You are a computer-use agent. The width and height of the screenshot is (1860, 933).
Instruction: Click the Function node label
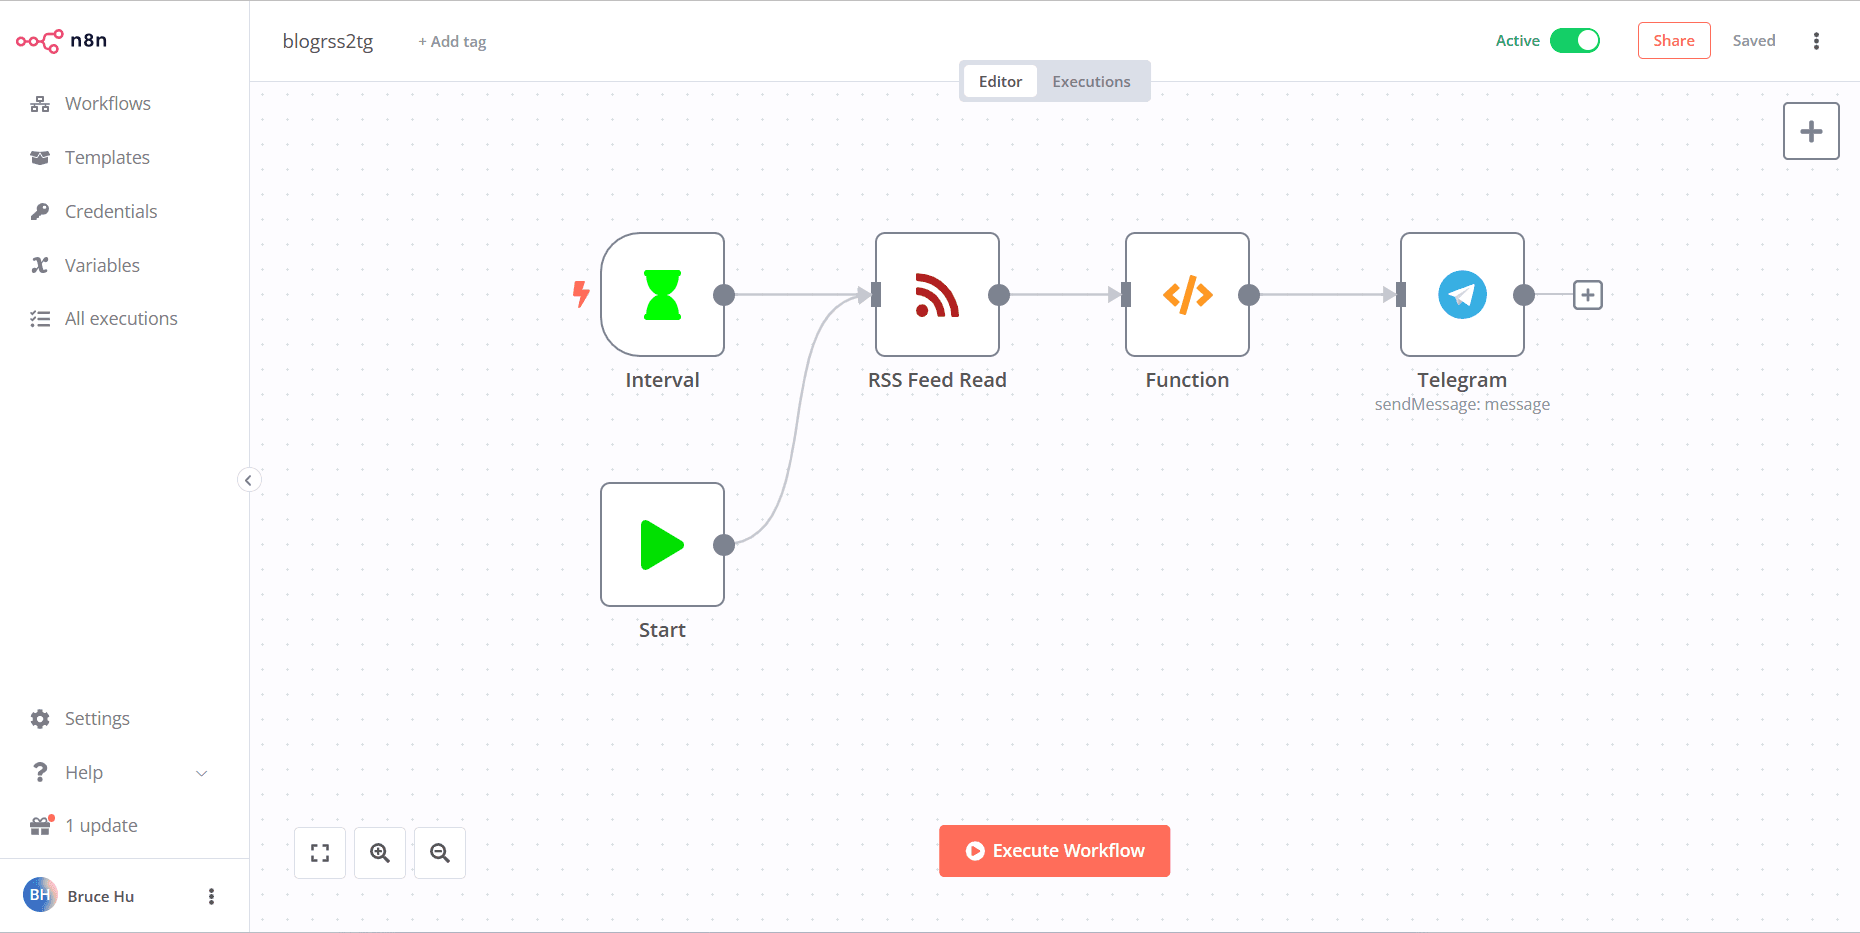pyautogui.click(x=1187, y=380)
